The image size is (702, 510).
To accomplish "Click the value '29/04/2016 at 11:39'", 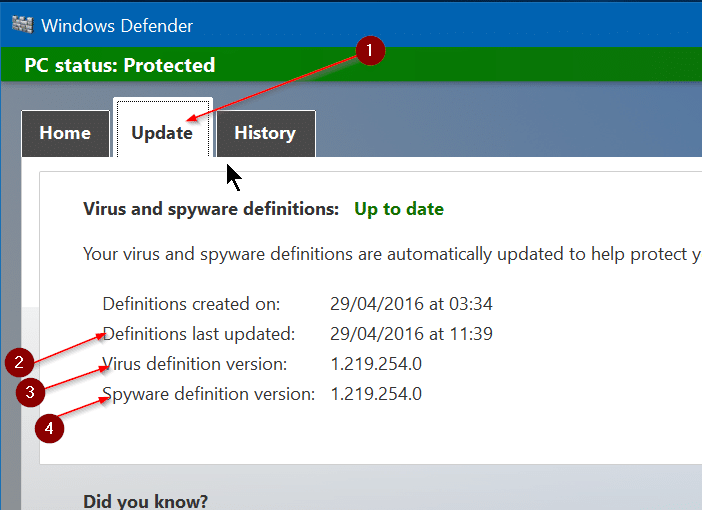I will [x=411, y=334].
